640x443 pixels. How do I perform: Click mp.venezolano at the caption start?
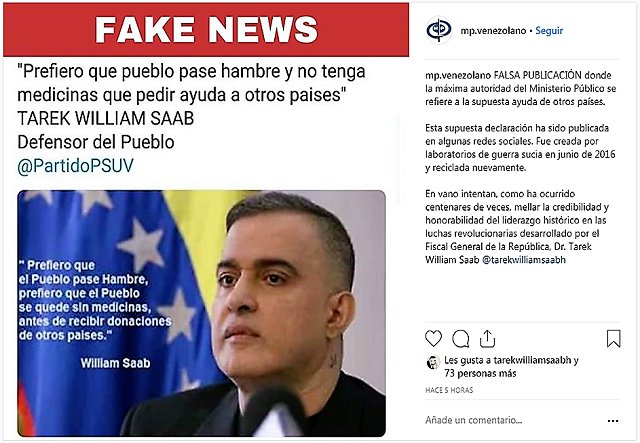[458, 75]
